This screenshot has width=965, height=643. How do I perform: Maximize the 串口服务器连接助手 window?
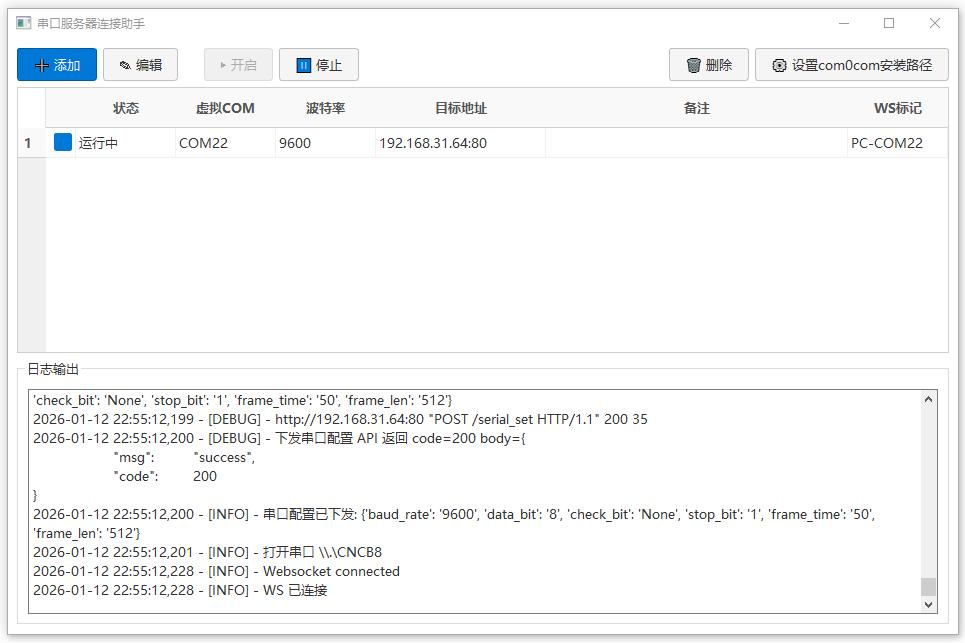(x=889, y=23)
